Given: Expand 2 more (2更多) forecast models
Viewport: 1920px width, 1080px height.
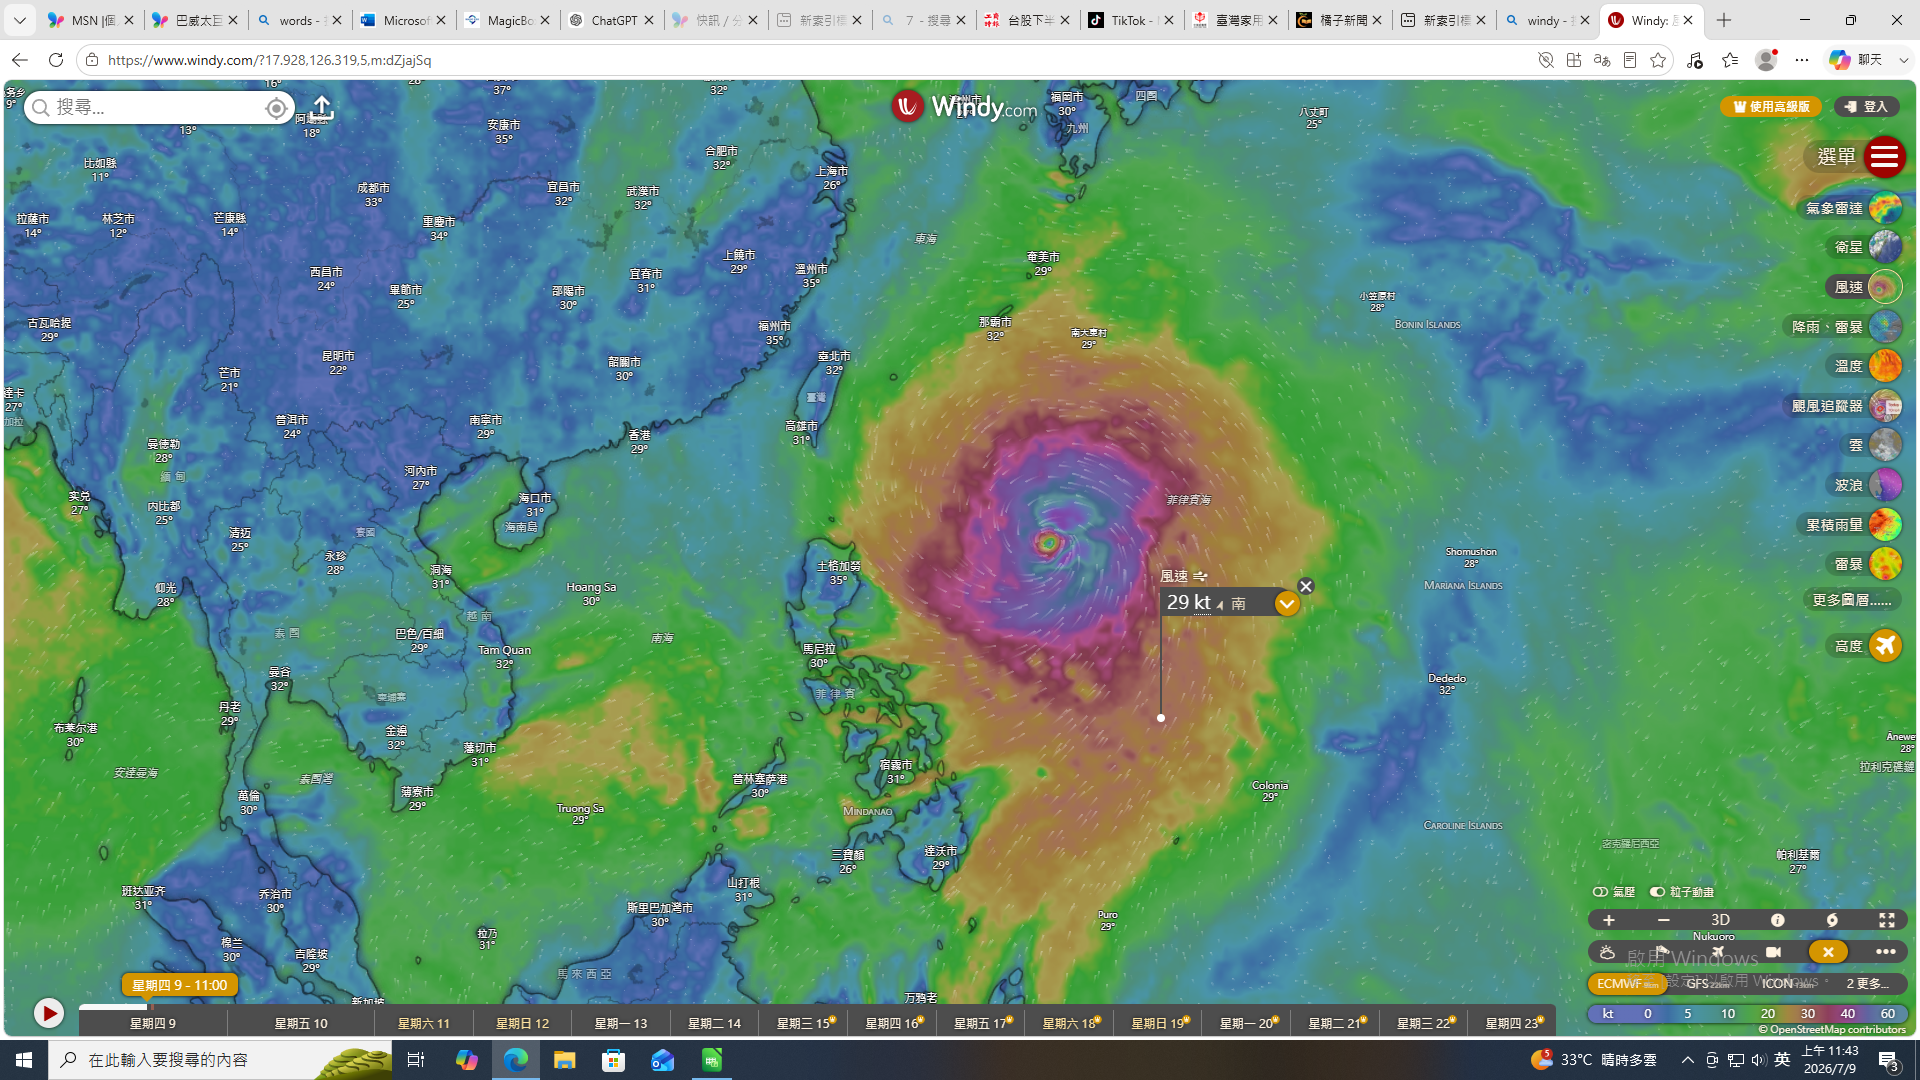Looking at the screenshot, I should point(1867,984).
